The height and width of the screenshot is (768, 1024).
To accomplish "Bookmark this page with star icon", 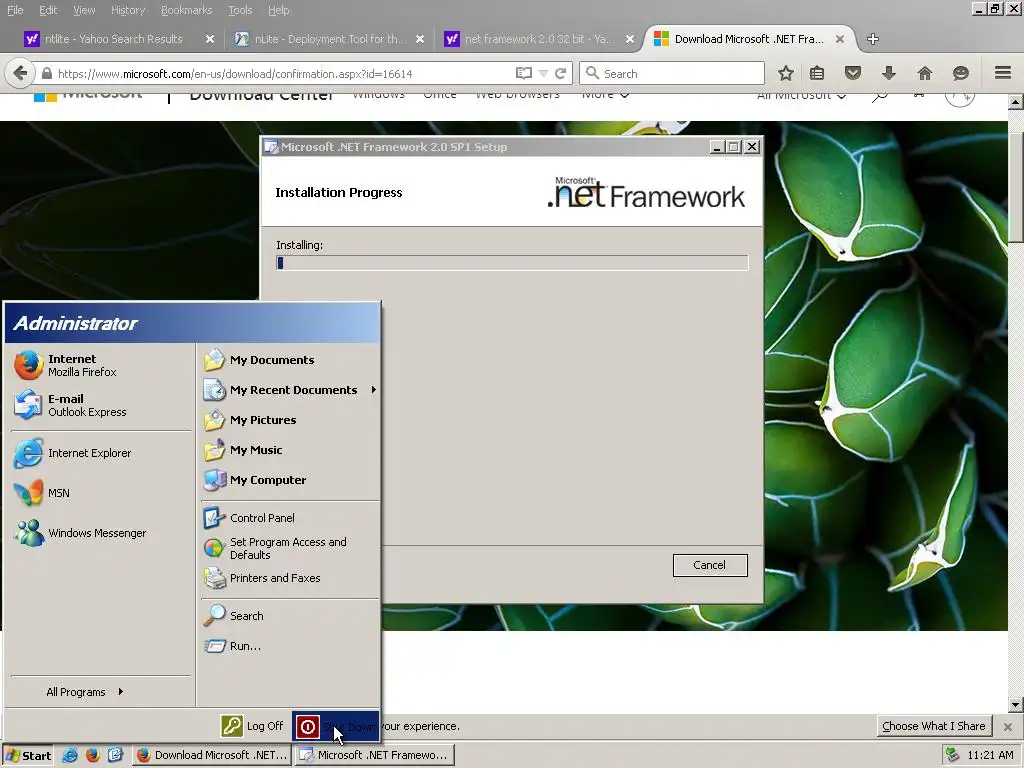I will coord(786,73).
